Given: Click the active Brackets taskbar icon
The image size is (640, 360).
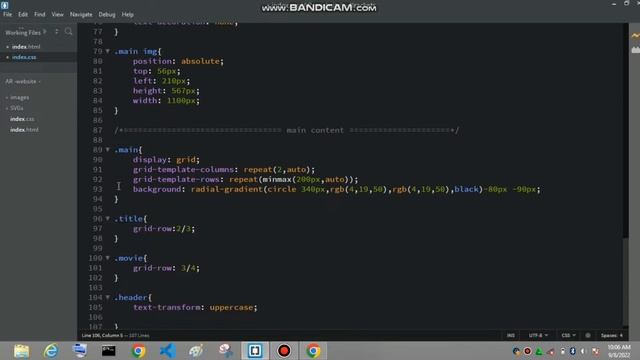Looking at the screenshot, I should (x=255, y=351).
